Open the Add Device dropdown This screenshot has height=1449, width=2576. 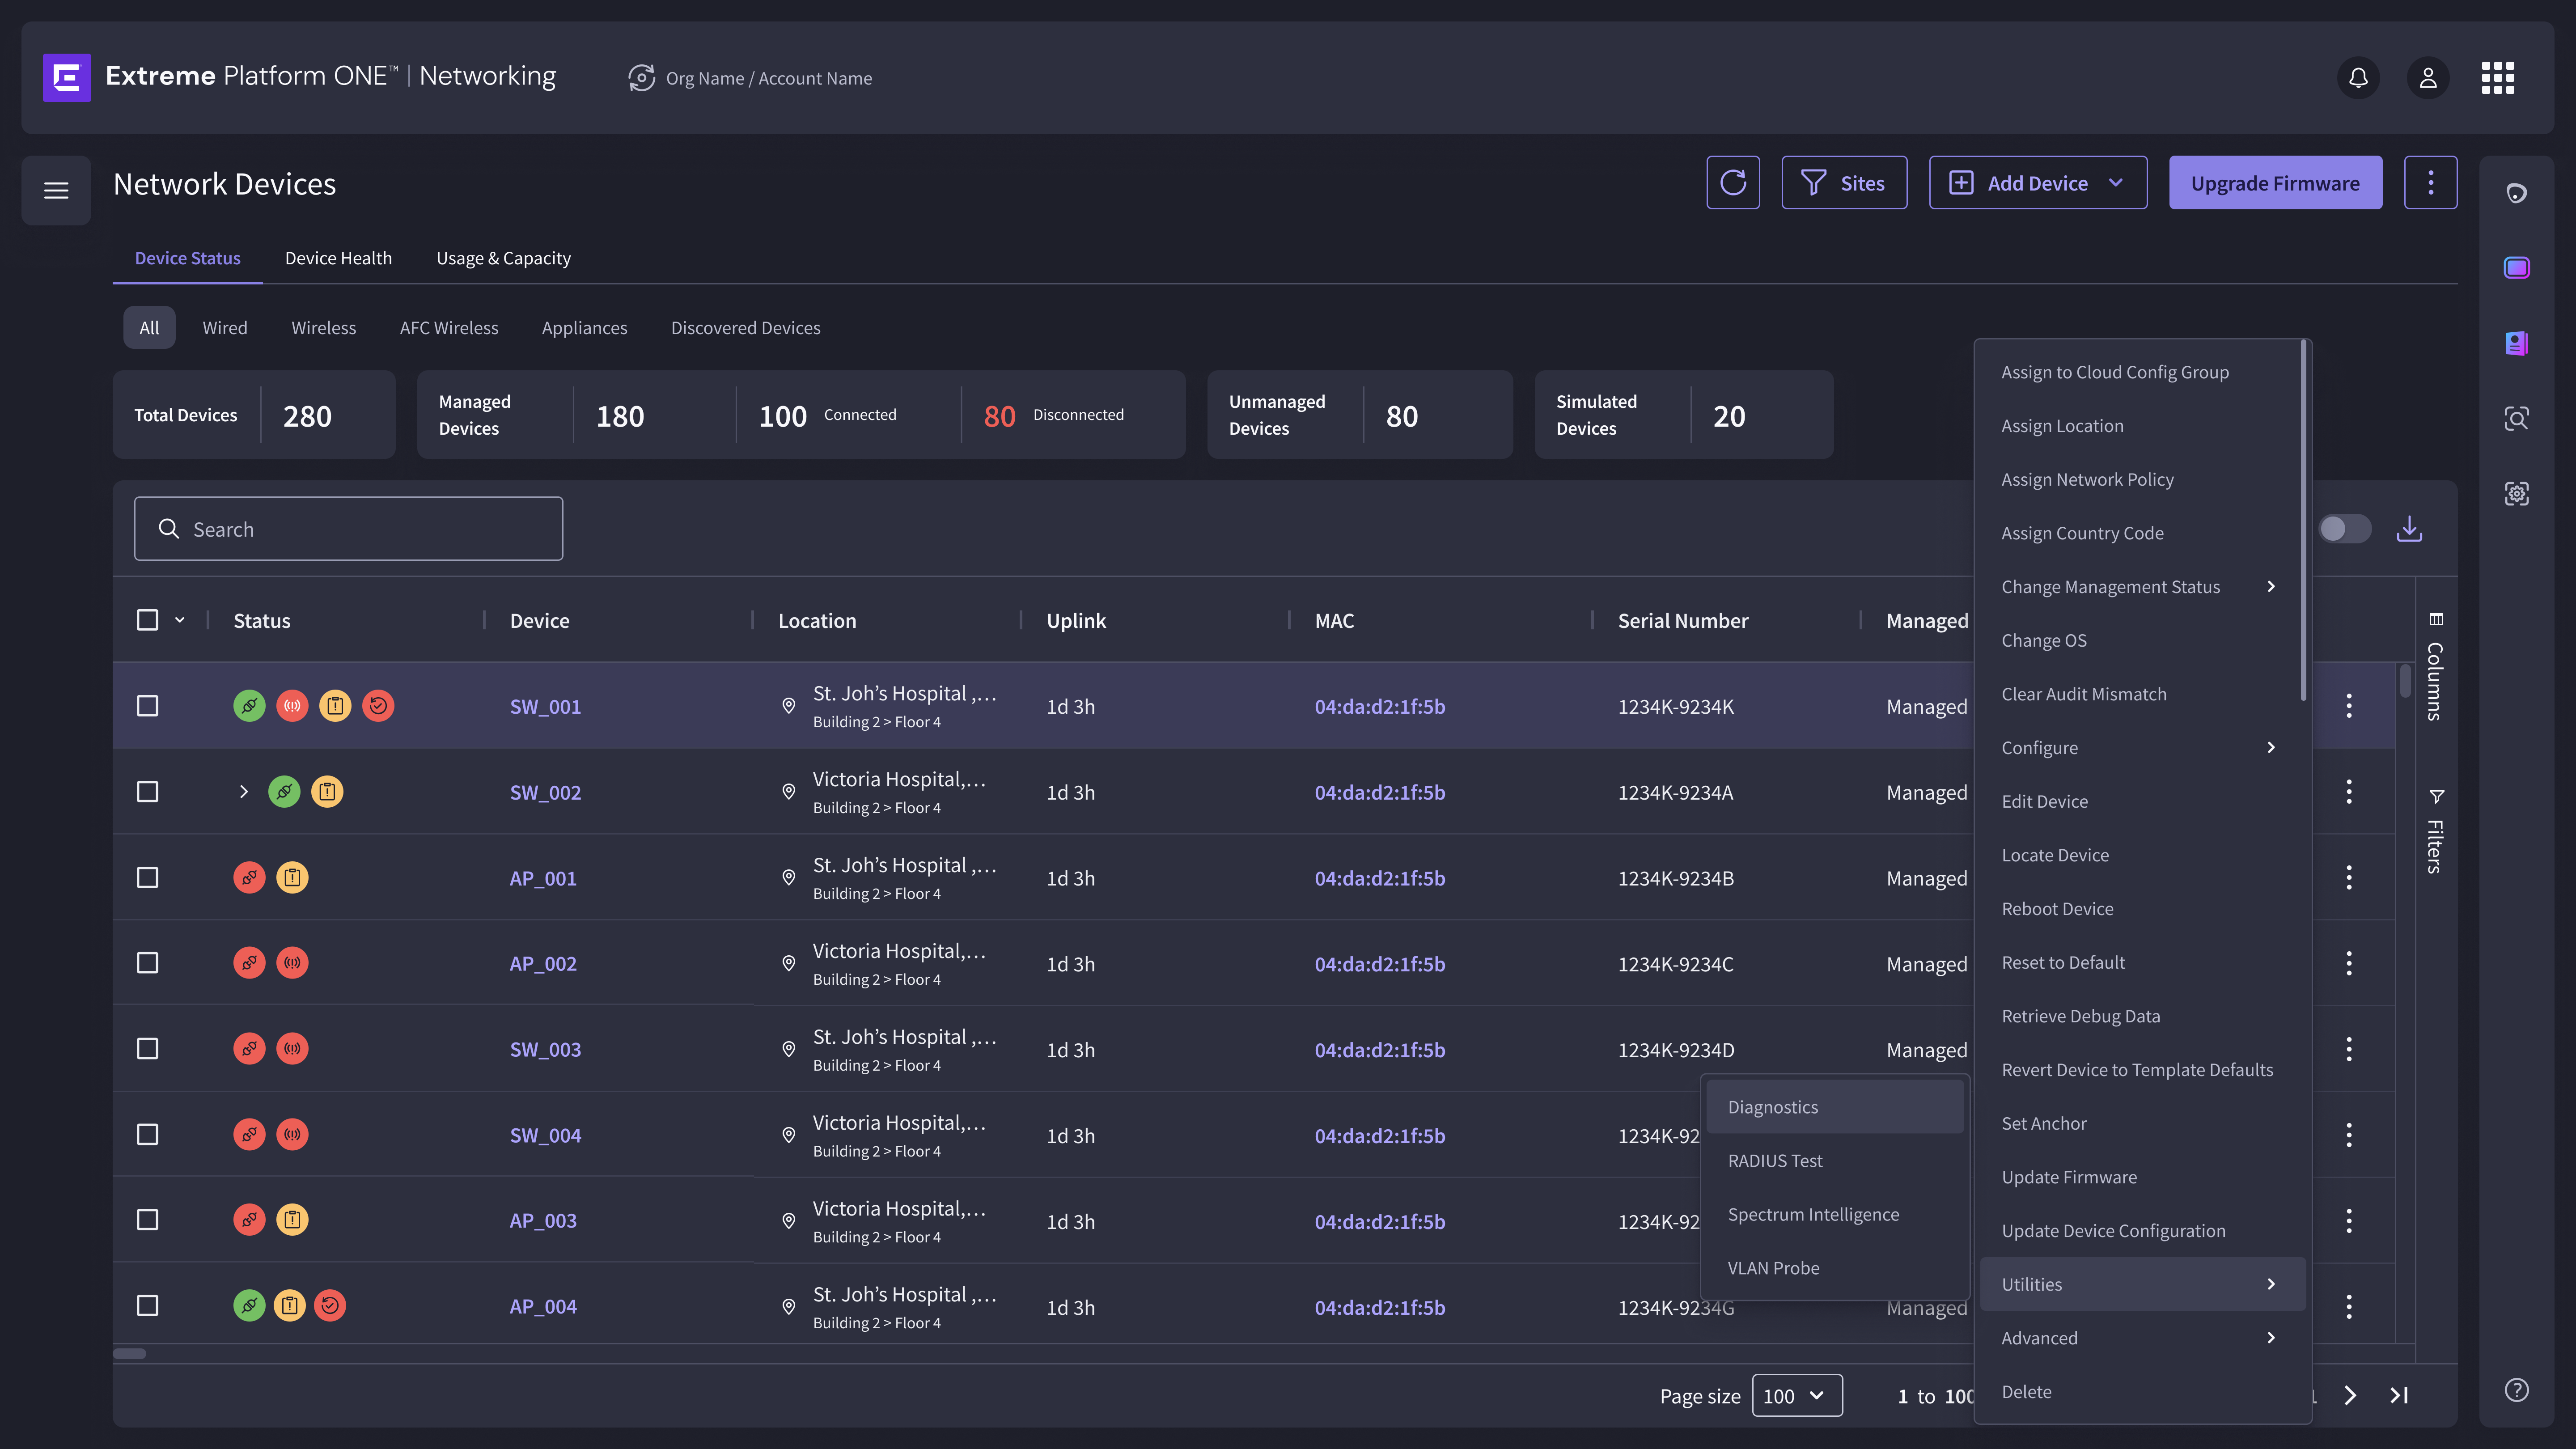2037,183
